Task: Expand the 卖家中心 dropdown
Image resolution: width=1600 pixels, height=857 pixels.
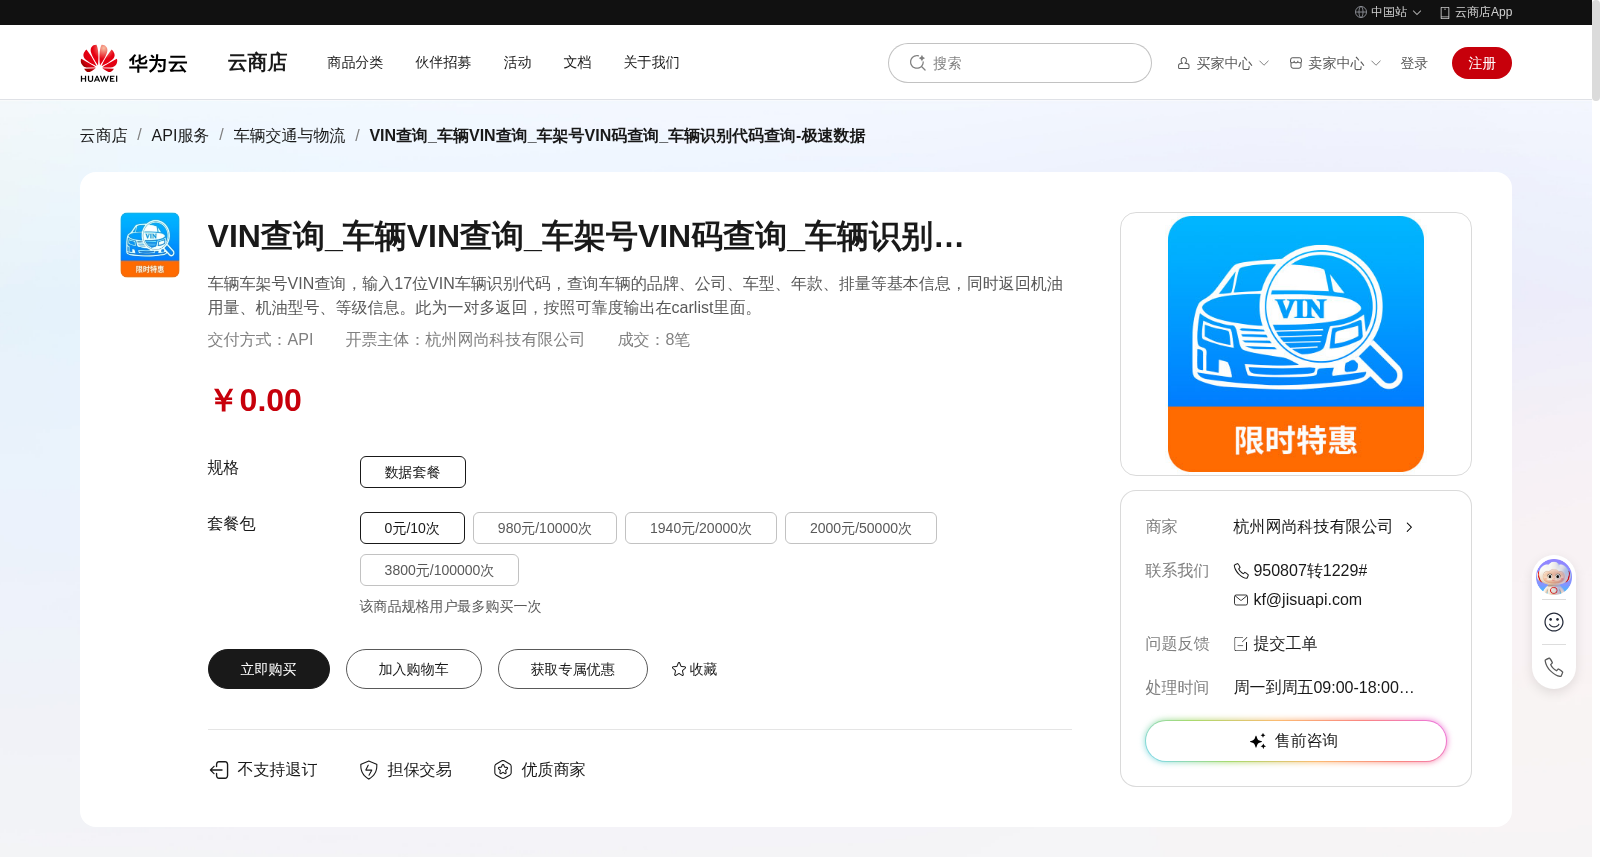Action: [x=1376, y=63]
